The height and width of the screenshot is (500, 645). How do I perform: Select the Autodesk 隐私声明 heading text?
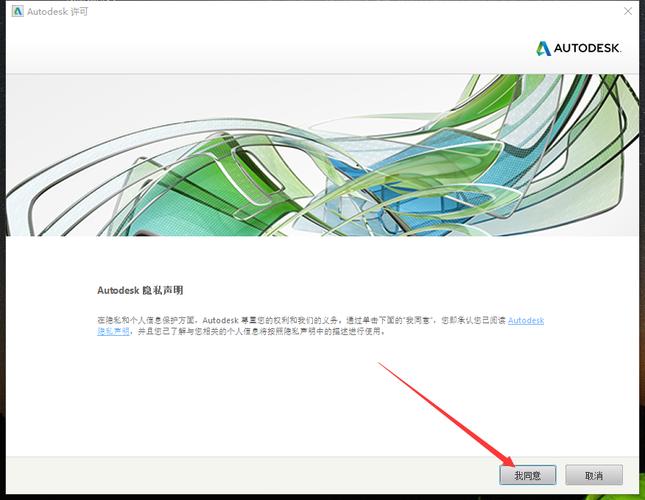pos(140,290)
